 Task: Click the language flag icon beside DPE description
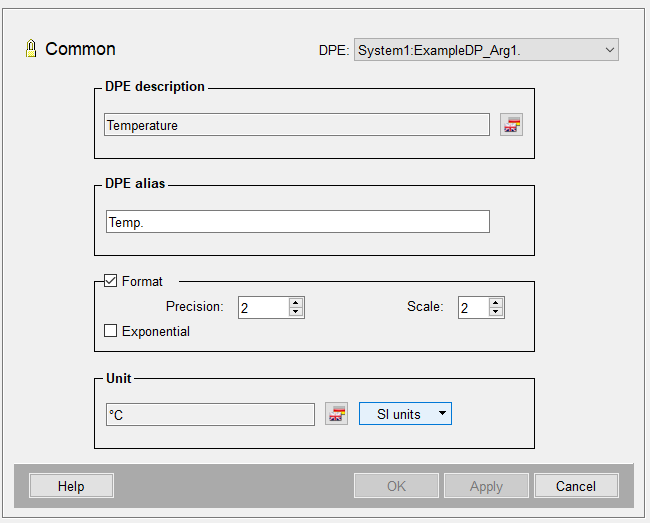(x=511, y=124)
